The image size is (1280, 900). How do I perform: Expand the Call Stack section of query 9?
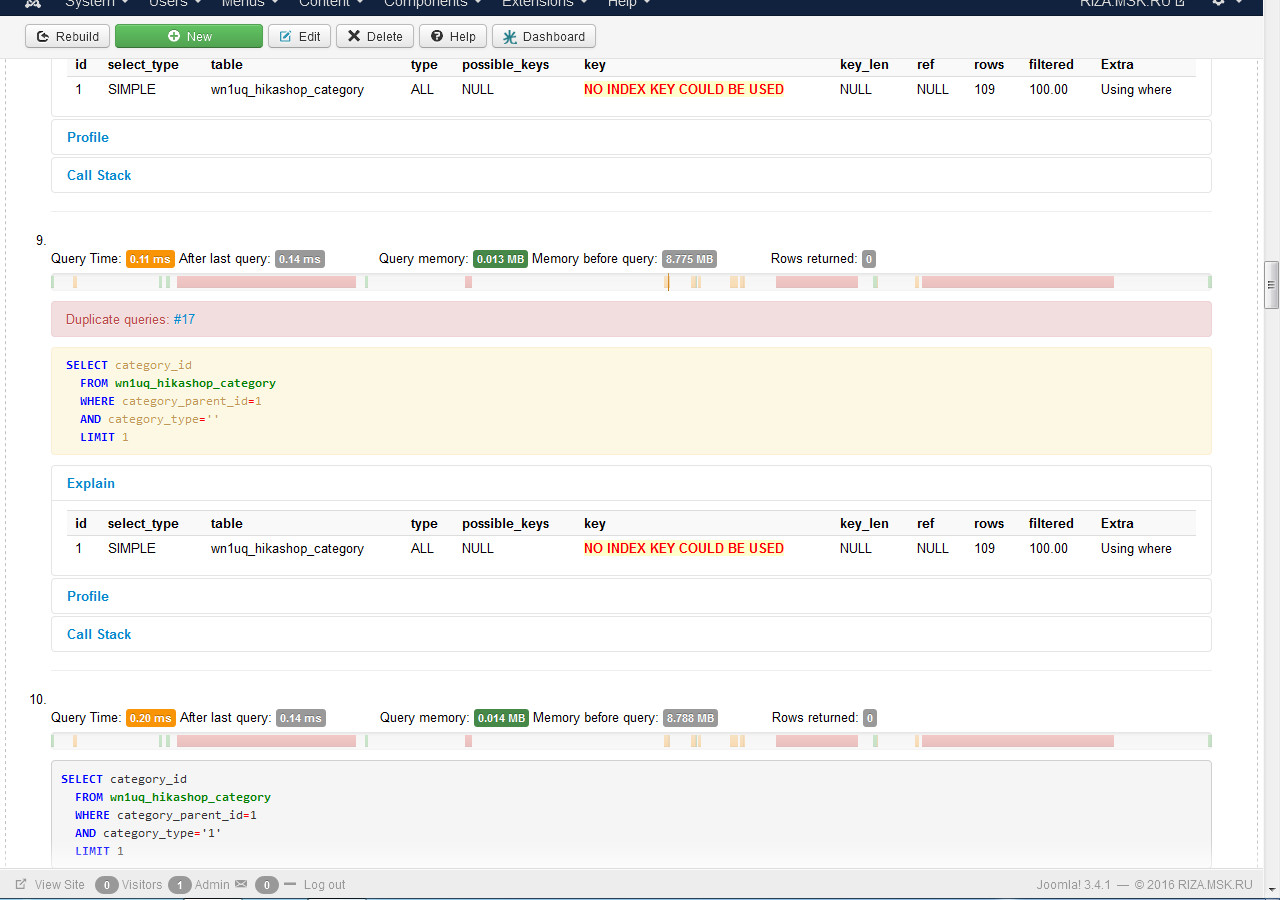point(99,634)
